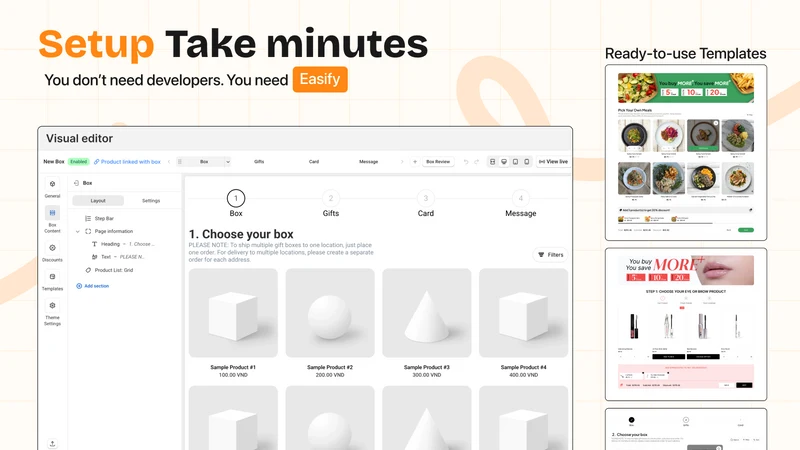Select Sample Product #2 sphere thumbnail

330,313
